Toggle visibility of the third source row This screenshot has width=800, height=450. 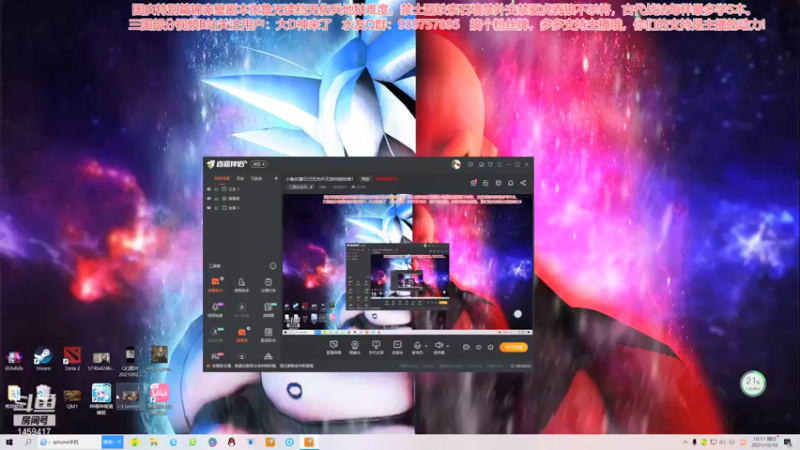click(209, 208)
